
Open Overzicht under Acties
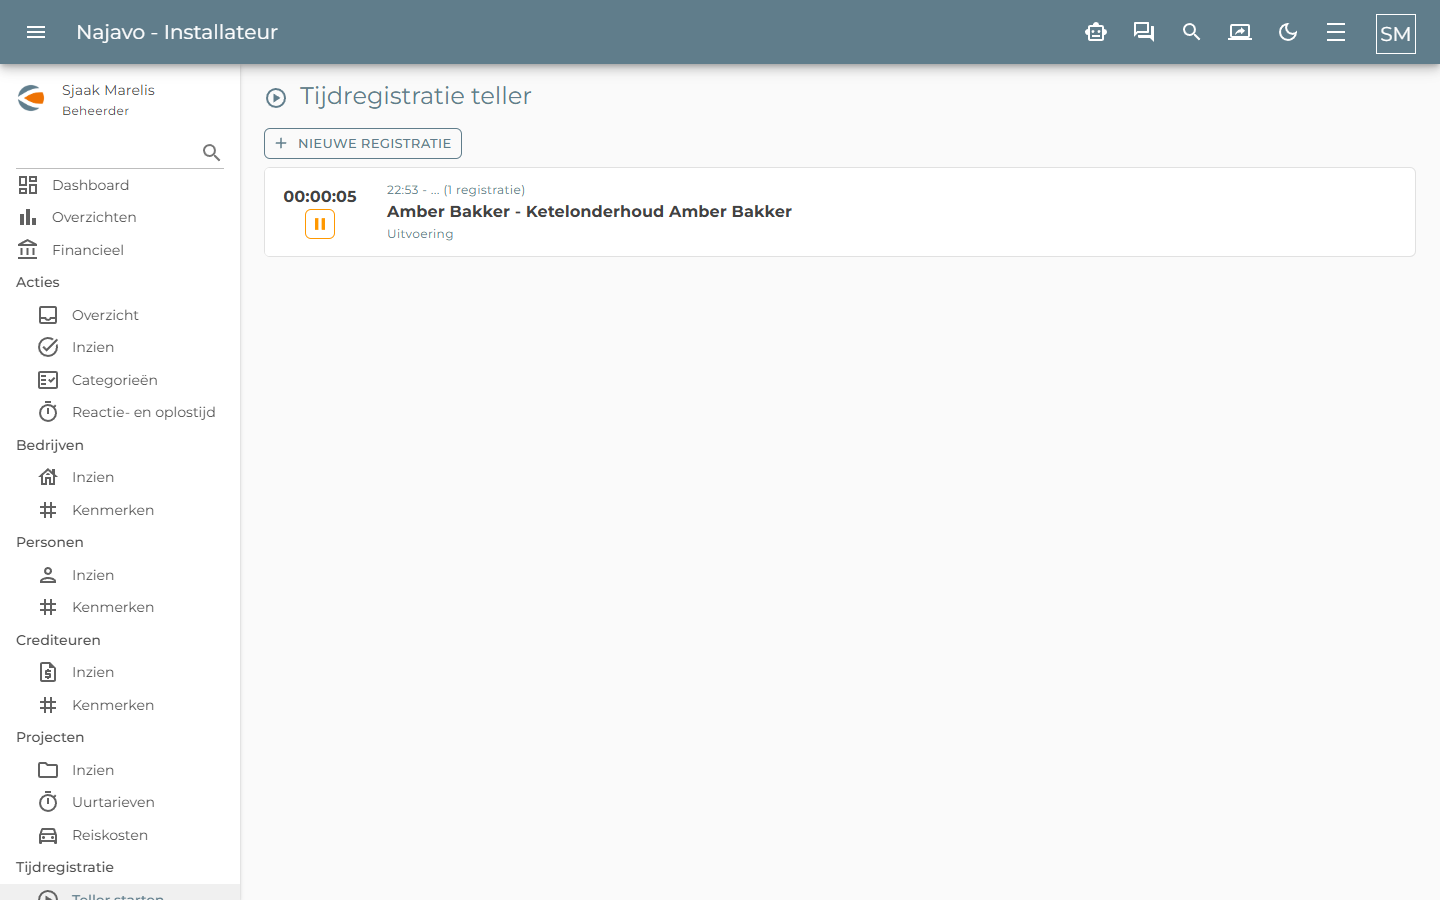point(120,315)
